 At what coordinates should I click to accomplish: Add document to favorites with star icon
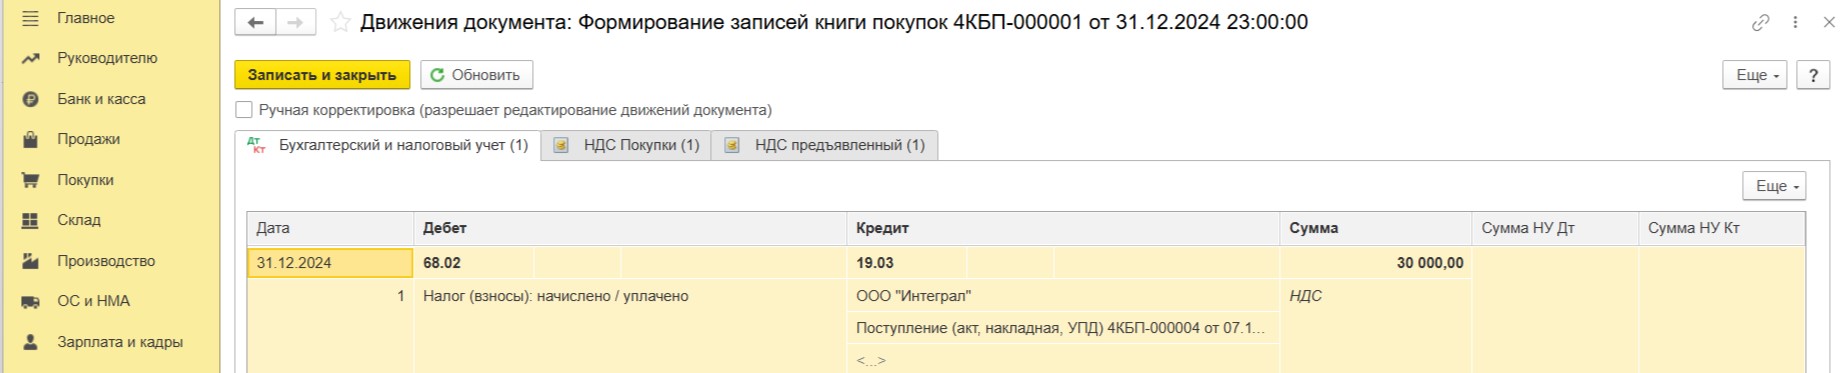click(340, 22)
